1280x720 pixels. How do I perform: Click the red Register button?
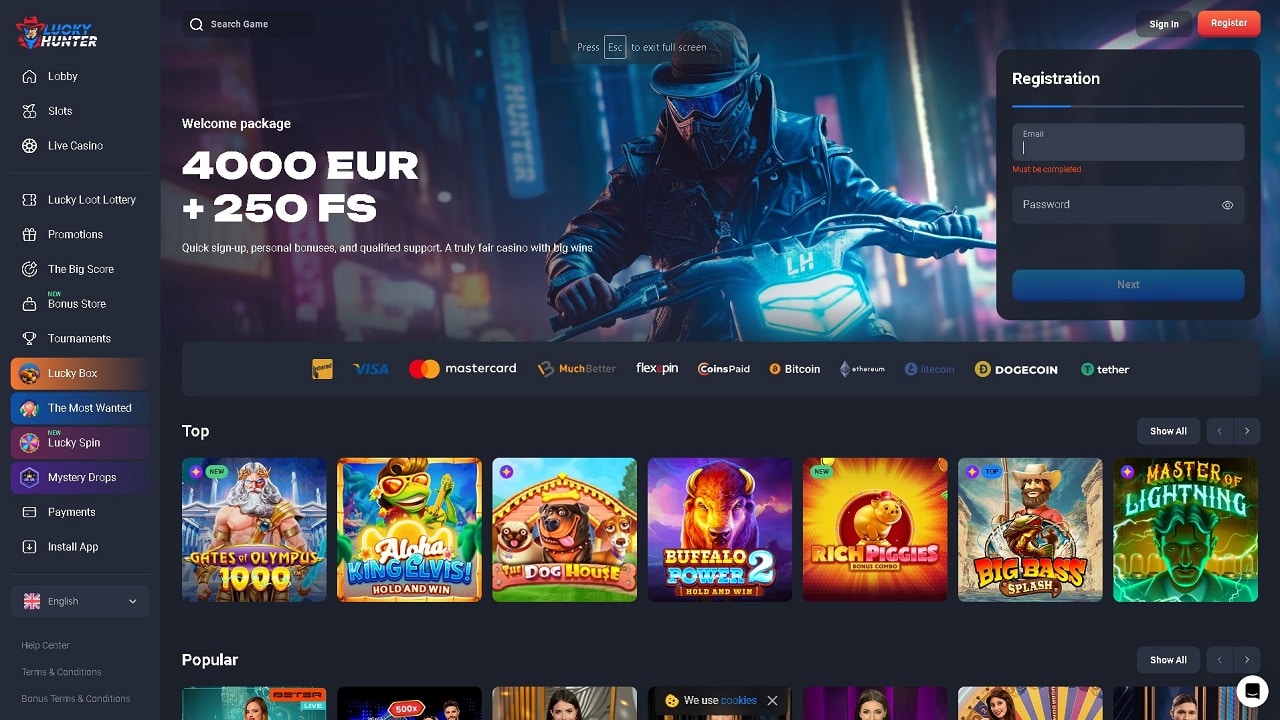click(1229, 23)
